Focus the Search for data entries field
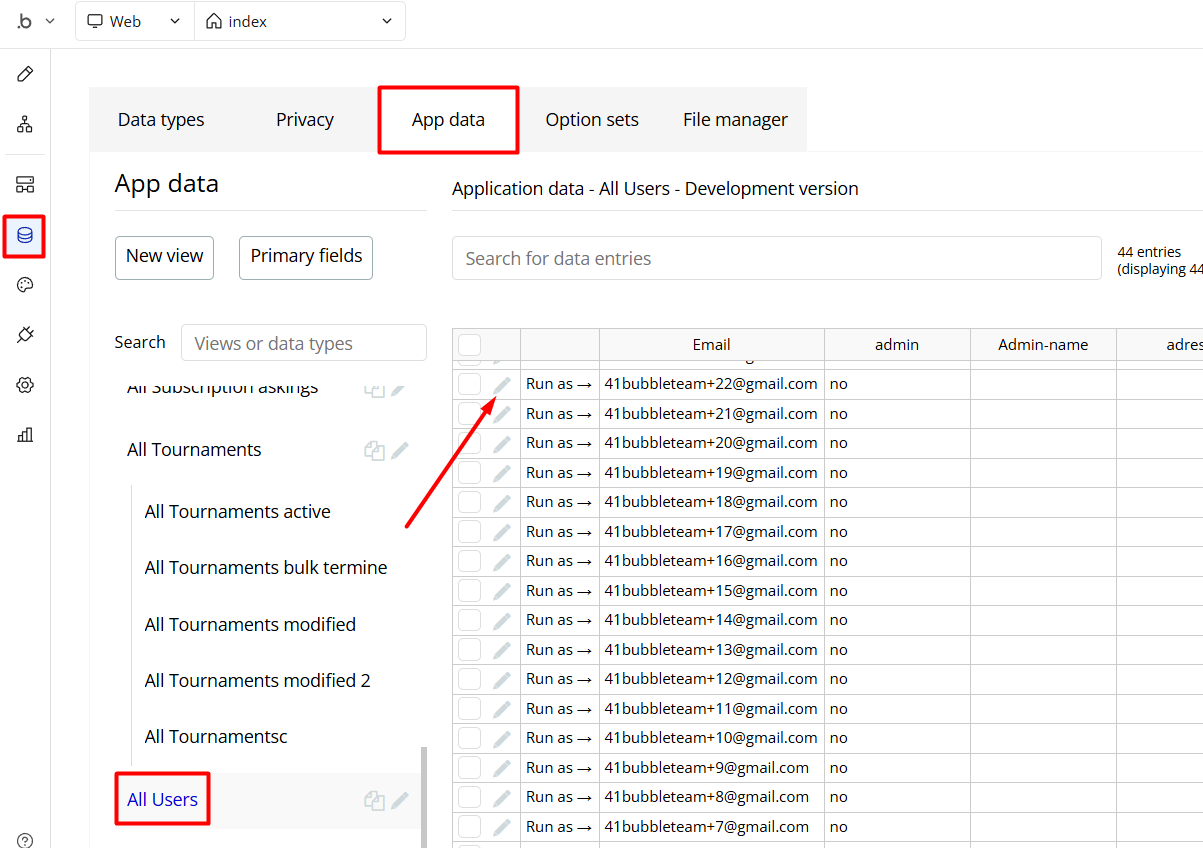The image size is (1203, 848). [x=776, y=259]
